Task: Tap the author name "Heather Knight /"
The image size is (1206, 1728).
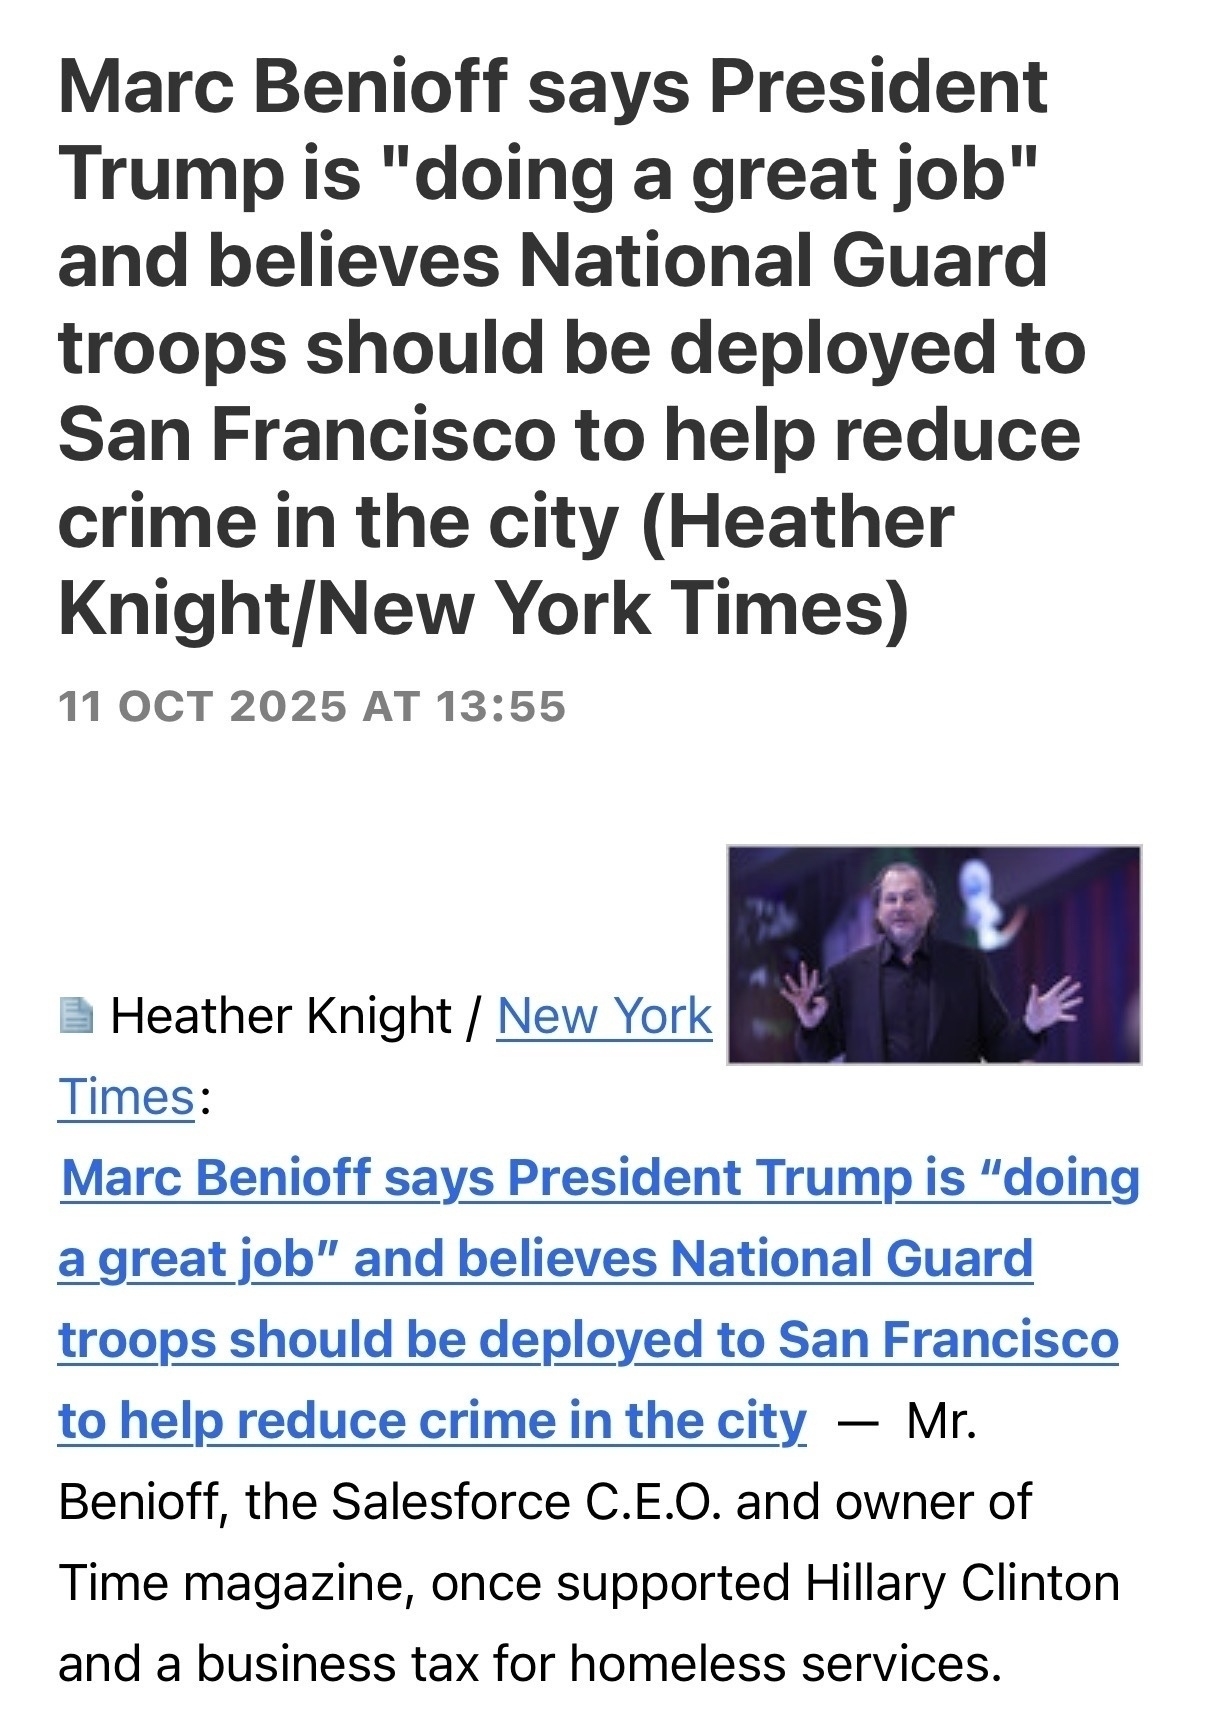Action: (296, 1017)
